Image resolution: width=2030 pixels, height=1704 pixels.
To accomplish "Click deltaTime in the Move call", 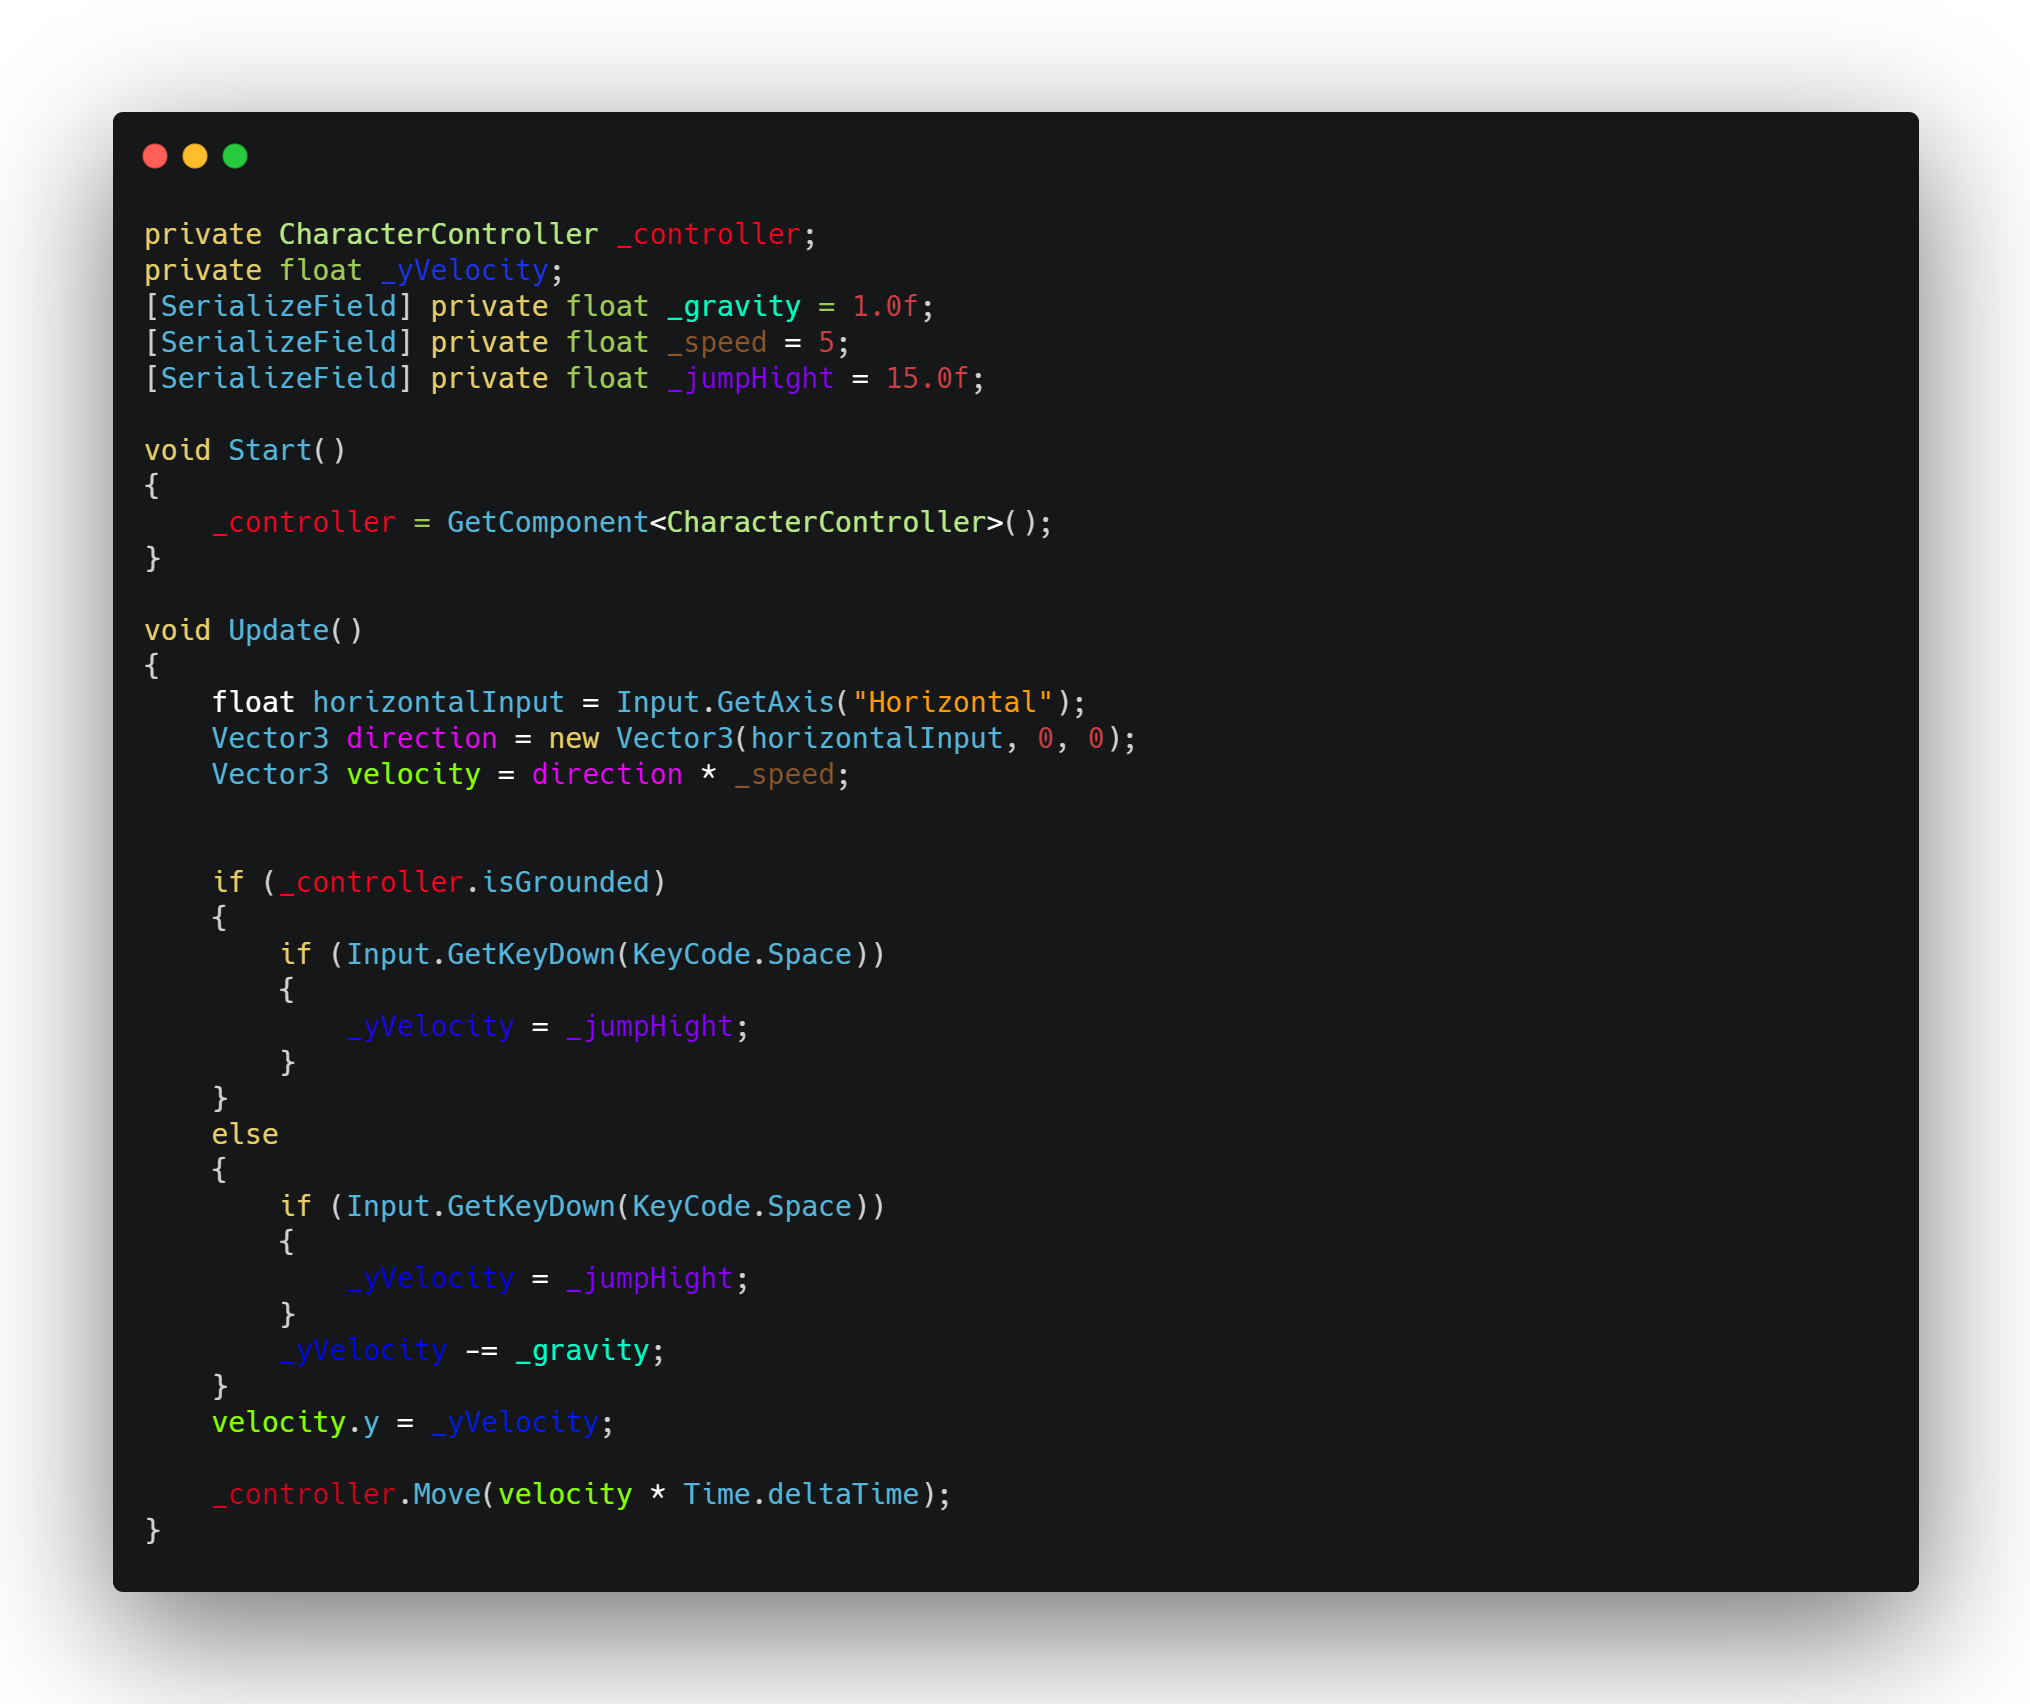I will [843, 1494].
